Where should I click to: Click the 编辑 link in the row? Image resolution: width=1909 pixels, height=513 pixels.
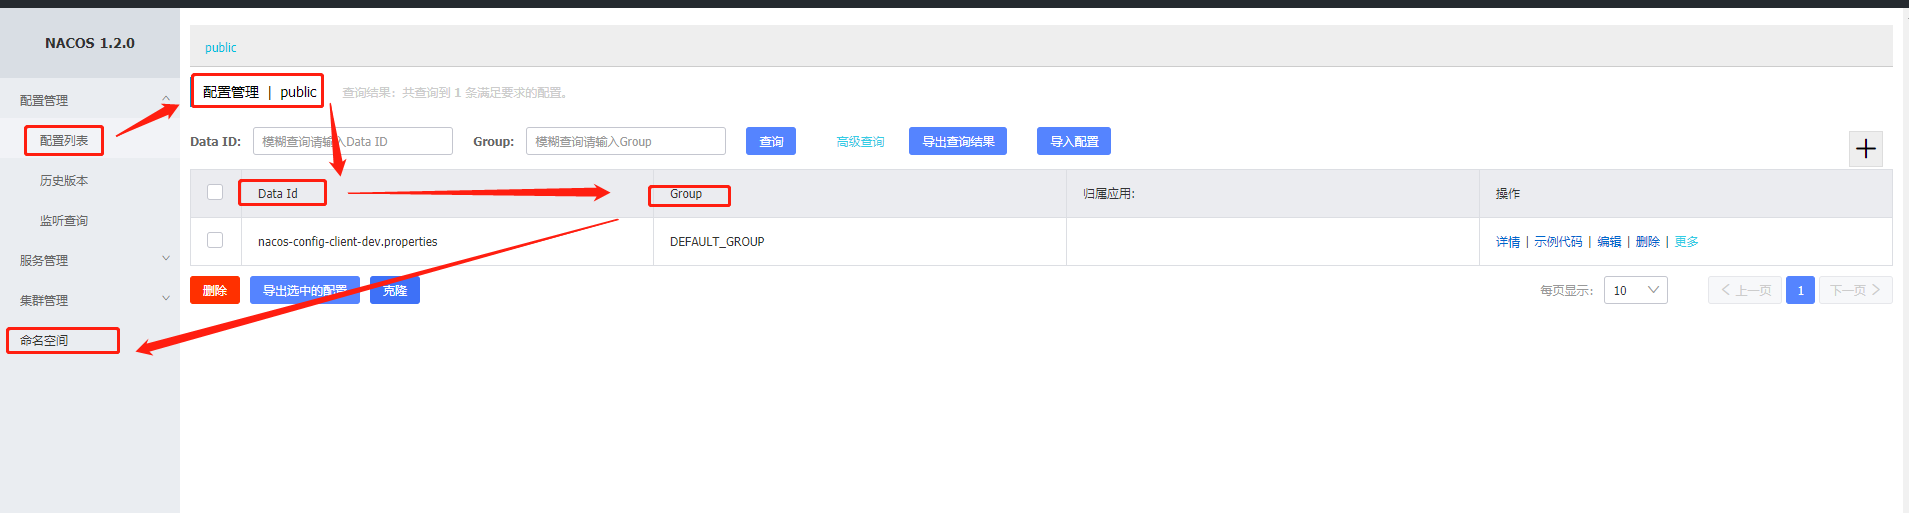coord(1609,242)
